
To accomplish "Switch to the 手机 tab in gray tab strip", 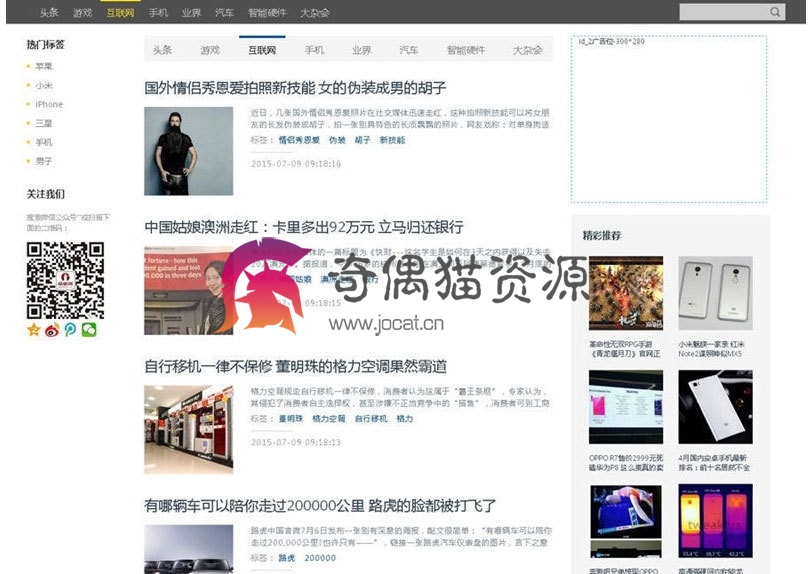I will pos(314,50).
